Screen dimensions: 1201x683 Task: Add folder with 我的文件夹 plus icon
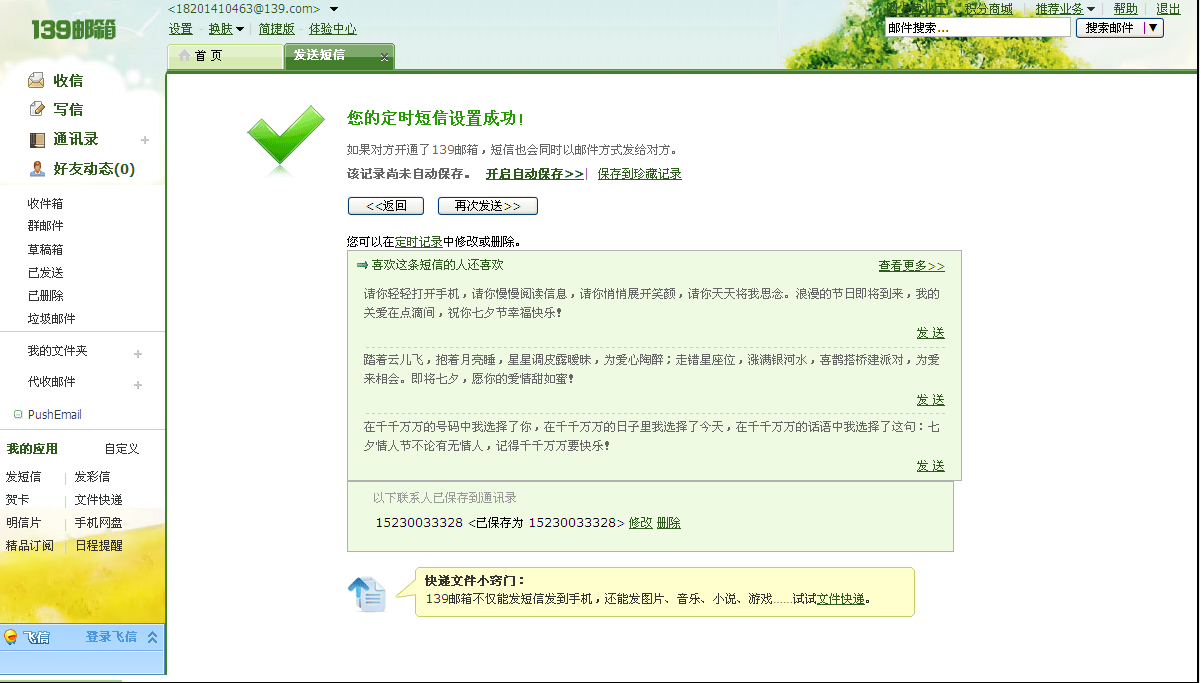click(x=138, y=354)
